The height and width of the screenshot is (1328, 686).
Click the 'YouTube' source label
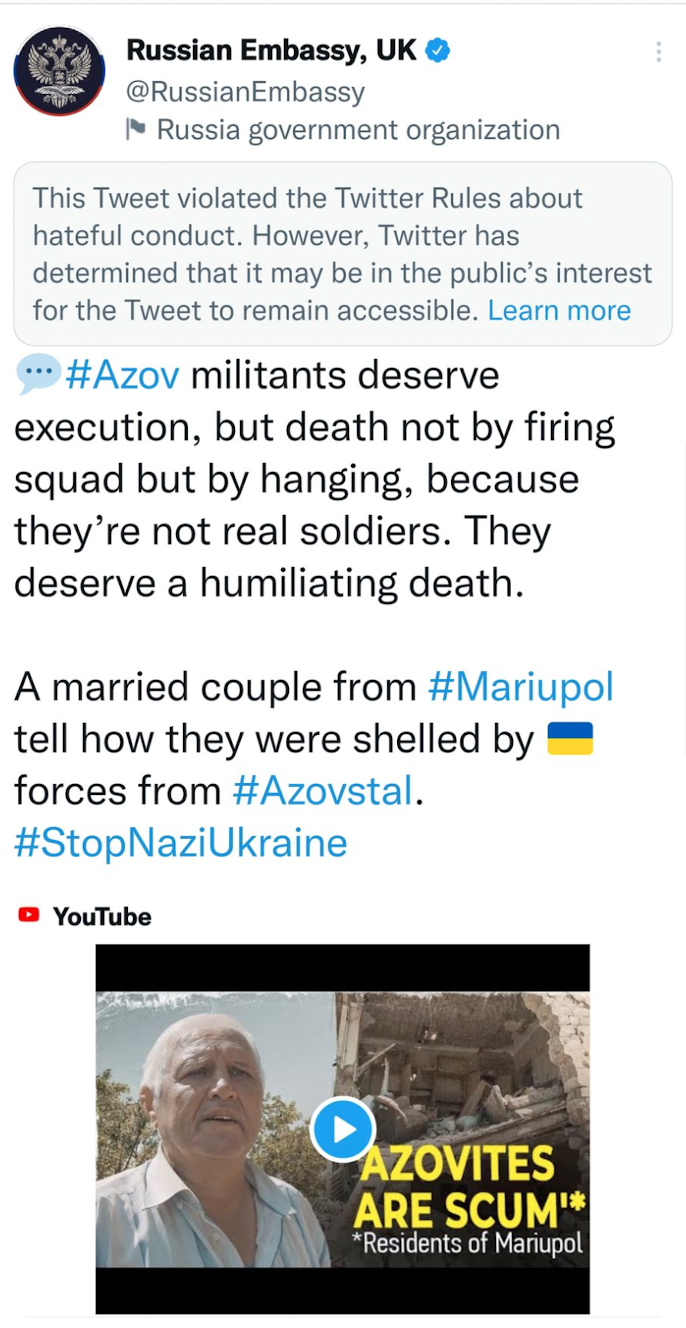point(102,916)
